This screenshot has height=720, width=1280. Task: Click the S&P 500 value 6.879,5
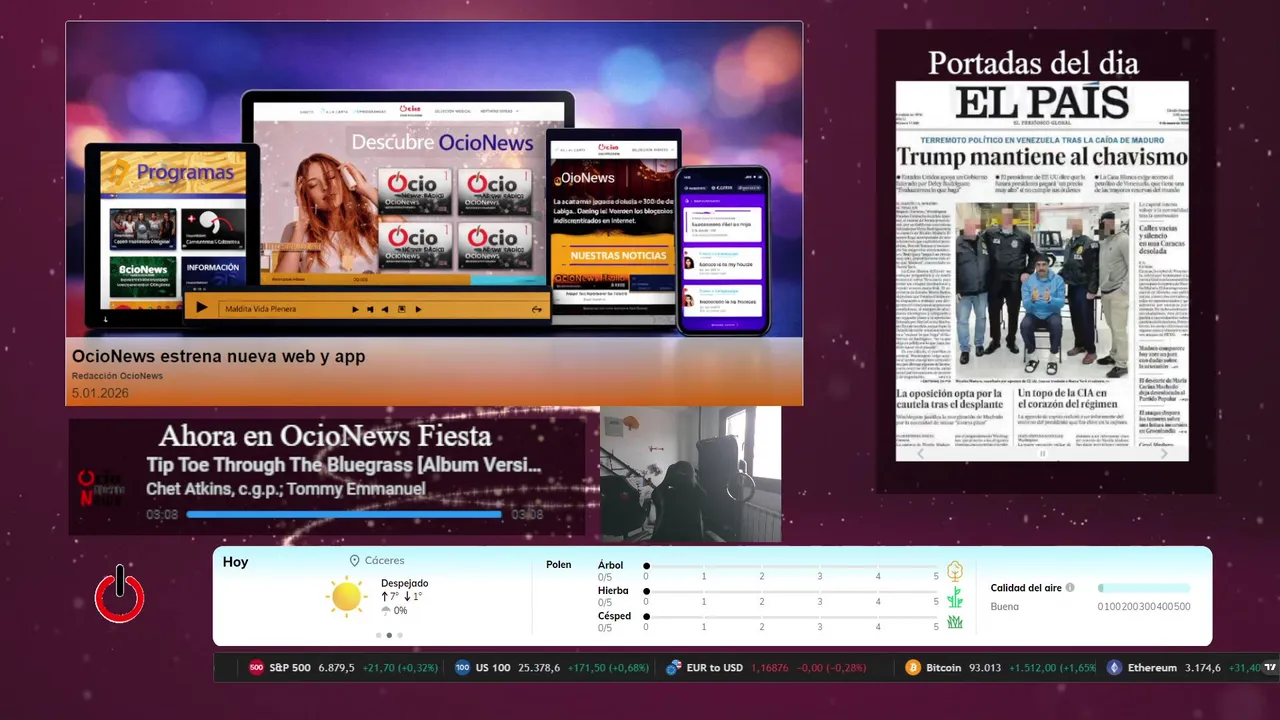(336, 668)
